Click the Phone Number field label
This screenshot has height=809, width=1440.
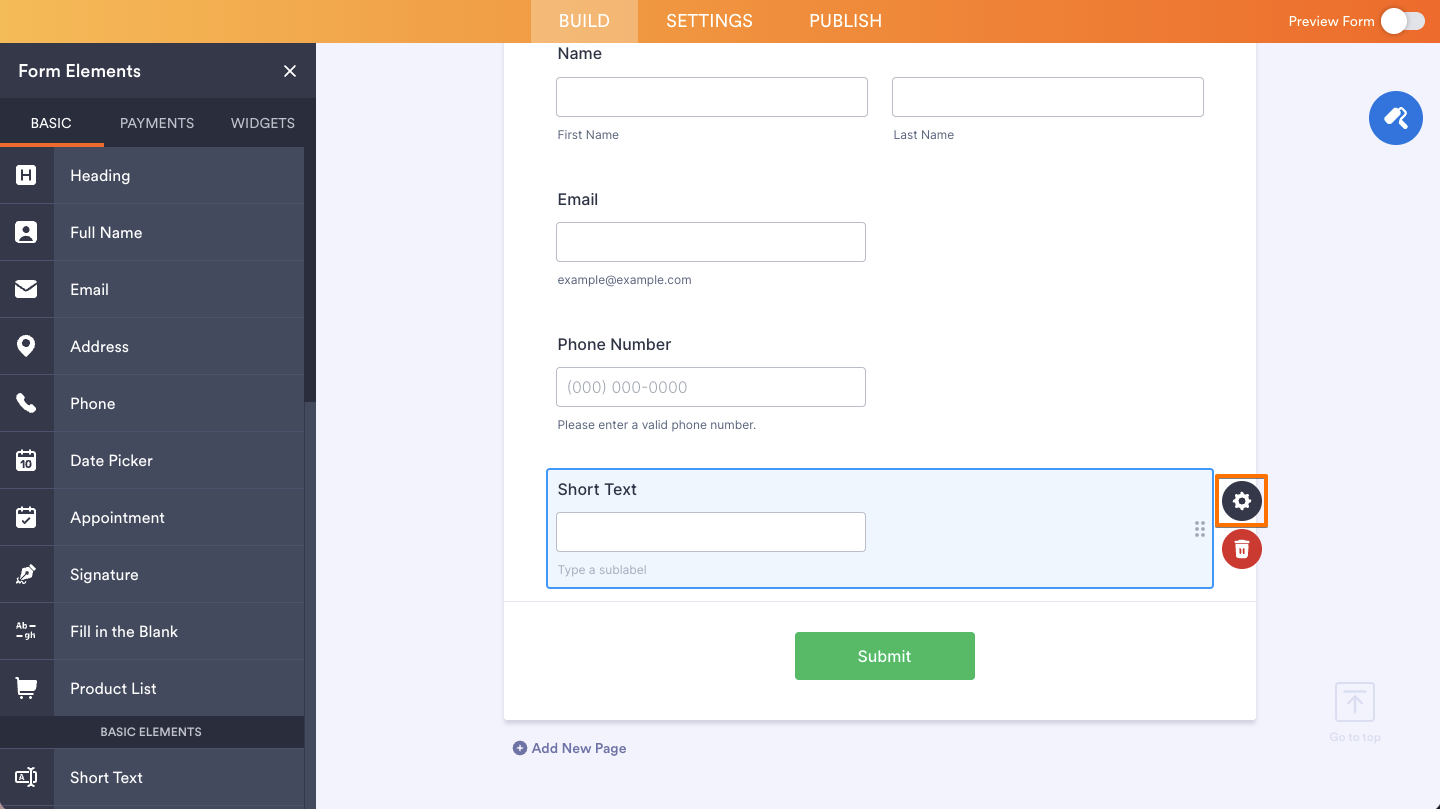pyautogui.click(x=614, y=344)
